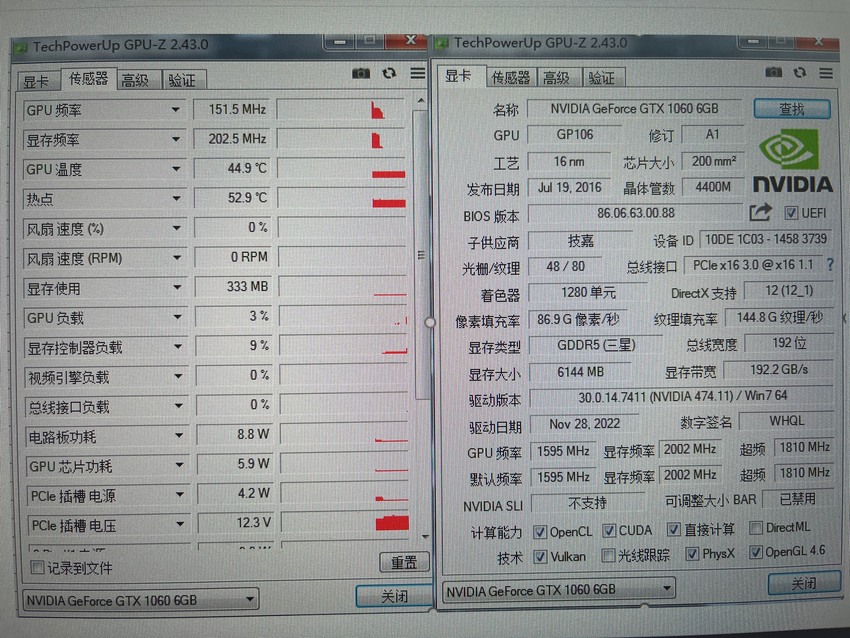Open the 热点 sensor dropdown
This screenshot has width=850, height=638.
pos(177,198)
